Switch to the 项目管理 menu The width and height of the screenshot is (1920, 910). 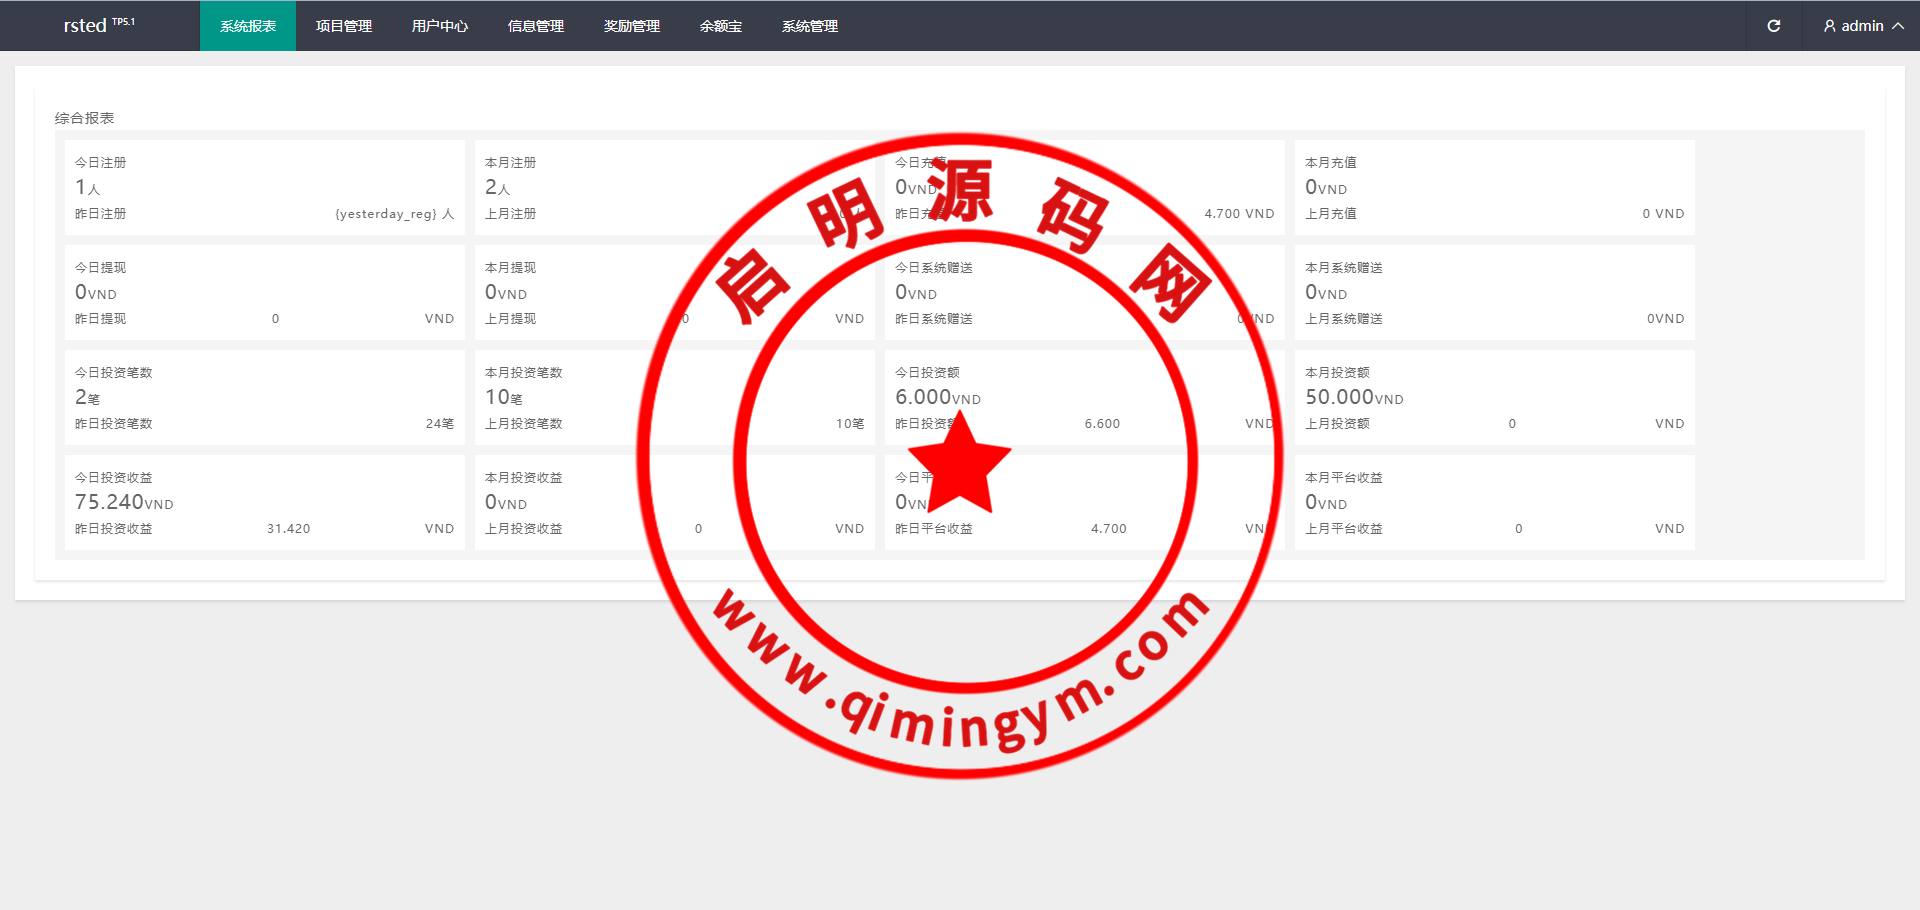point(344,26)
